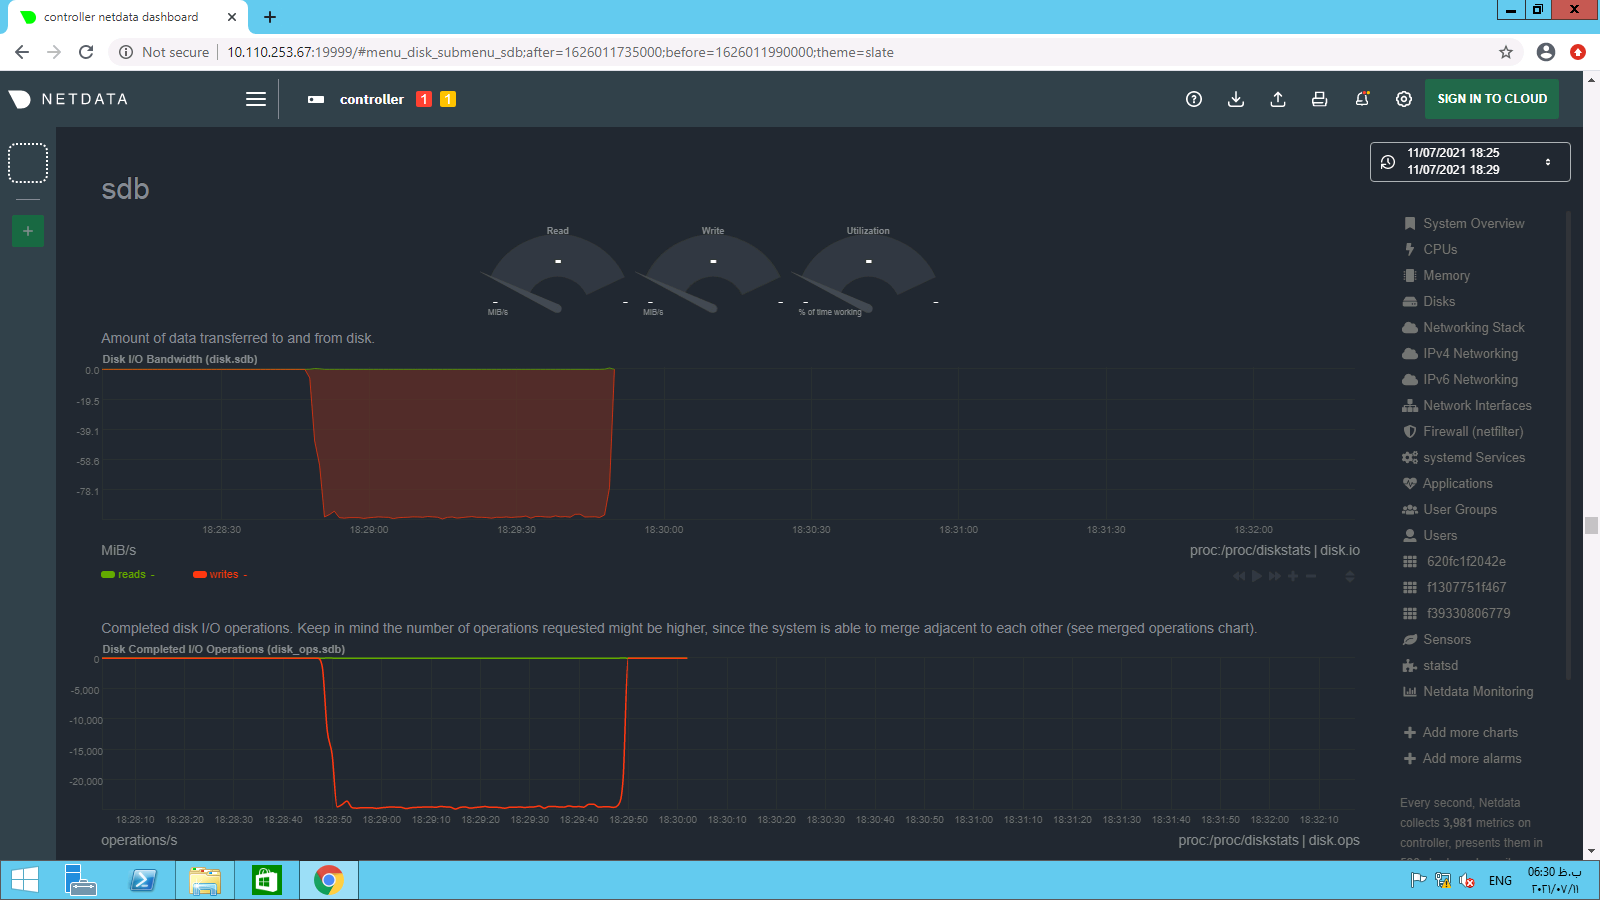Expand the Disks section in right menu
The width and height of the screenshot is (1600, 900).
[1438, 301]
